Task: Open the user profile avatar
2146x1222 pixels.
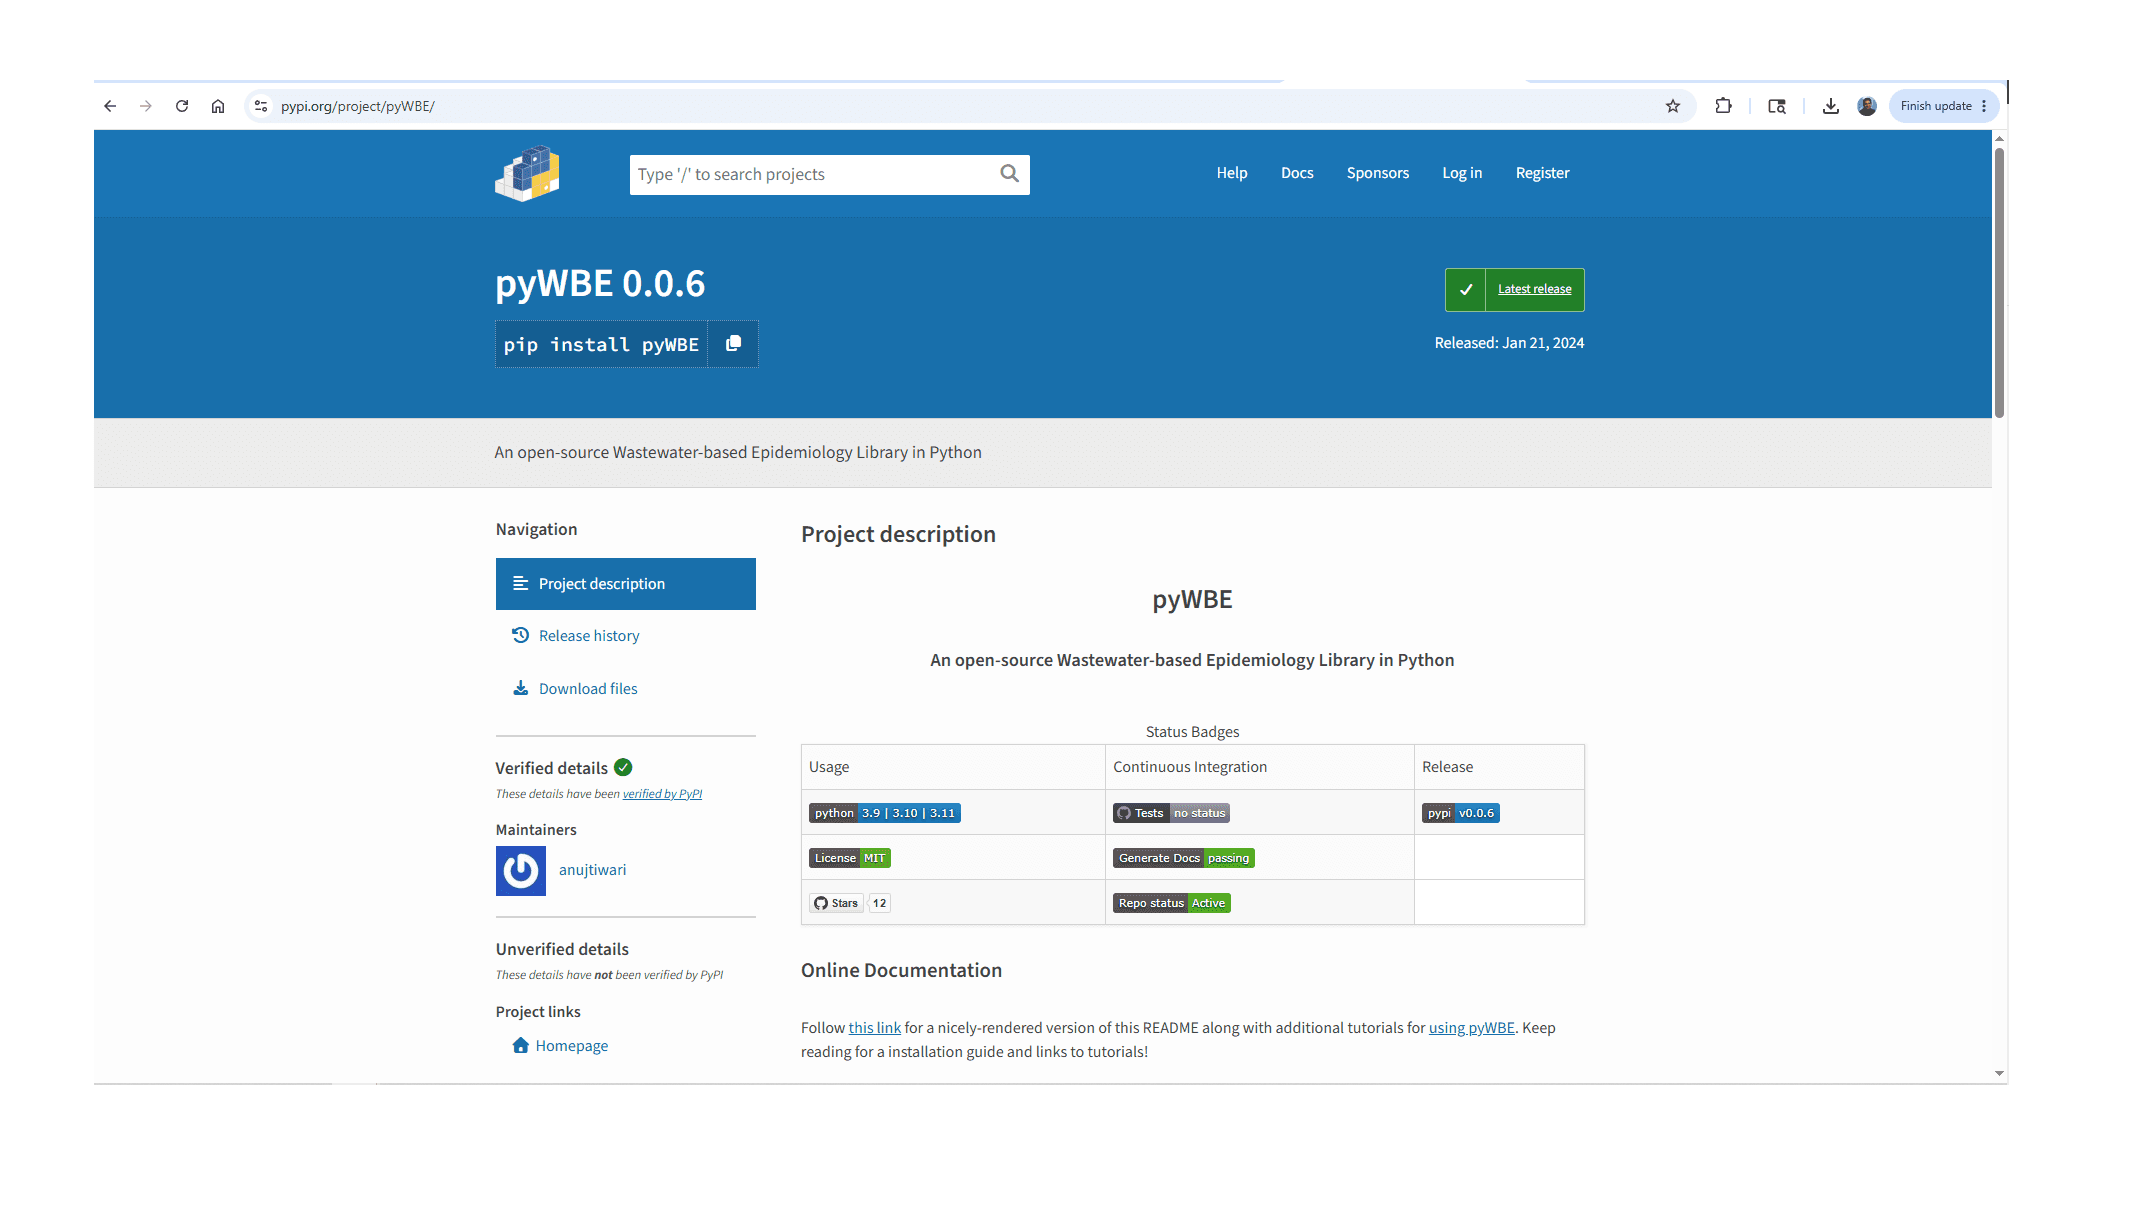Action: click(1867, 106)
